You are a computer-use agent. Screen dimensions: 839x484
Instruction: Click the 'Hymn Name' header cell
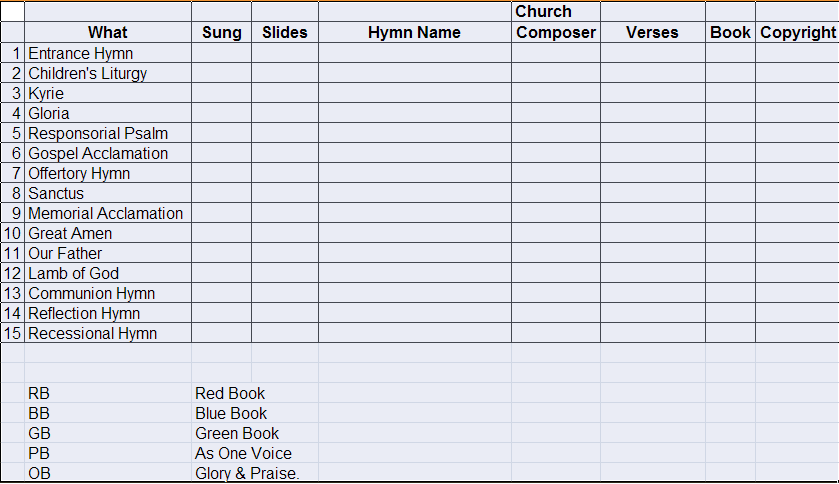point(415,32)
